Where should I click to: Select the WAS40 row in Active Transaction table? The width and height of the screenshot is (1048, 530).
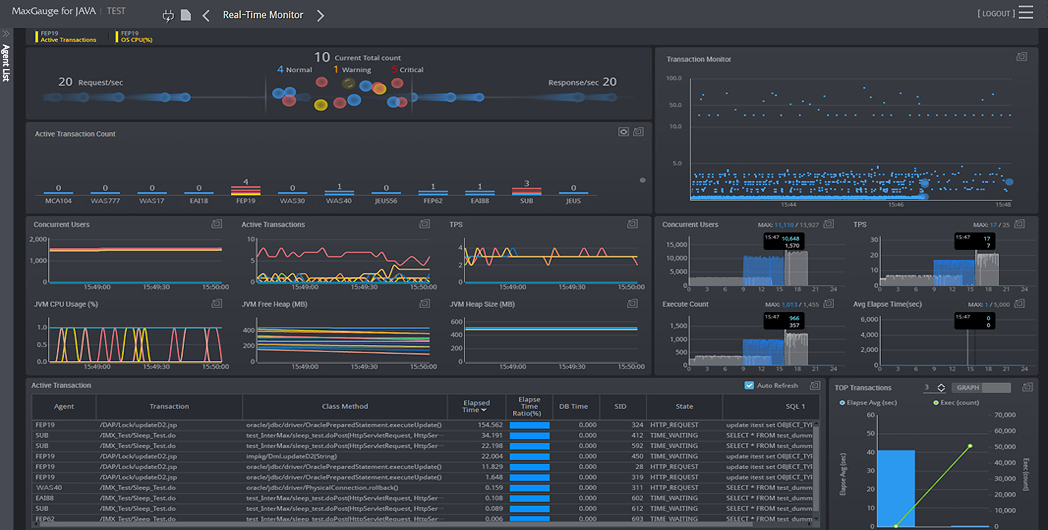[422, 487]
